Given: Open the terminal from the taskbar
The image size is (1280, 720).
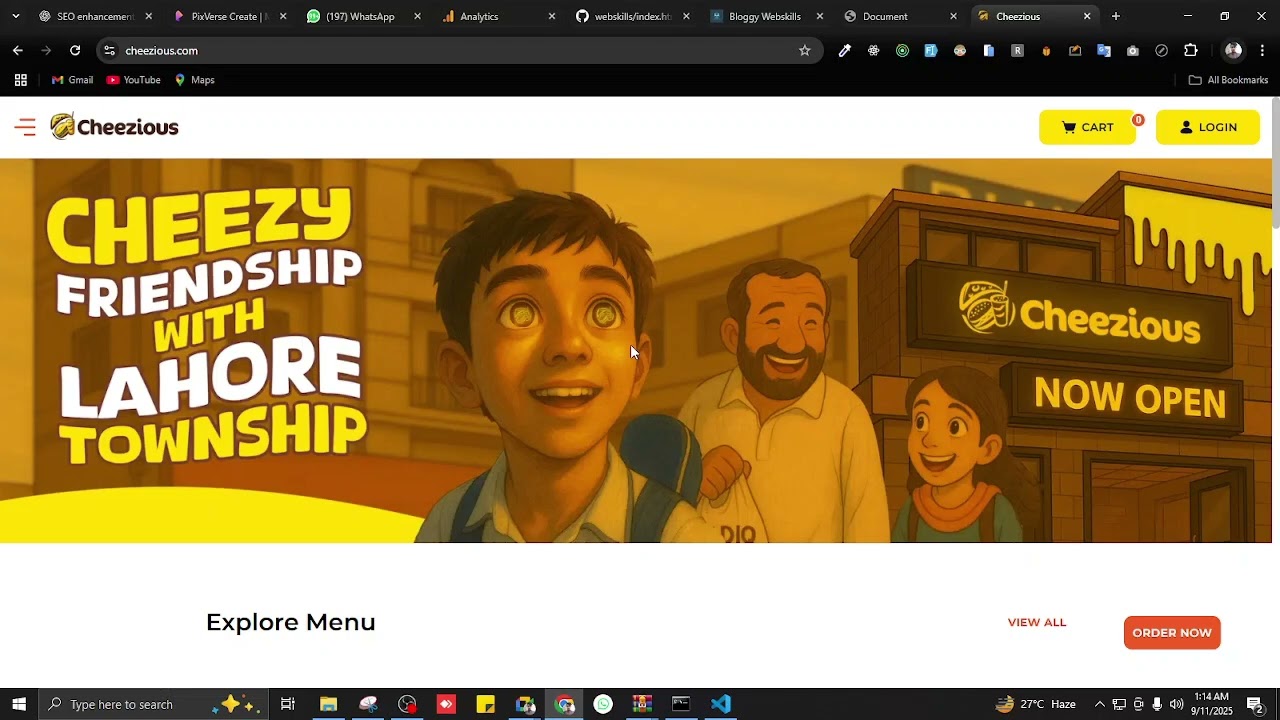Looking at the screenshot, I should [x=681, y=704].
